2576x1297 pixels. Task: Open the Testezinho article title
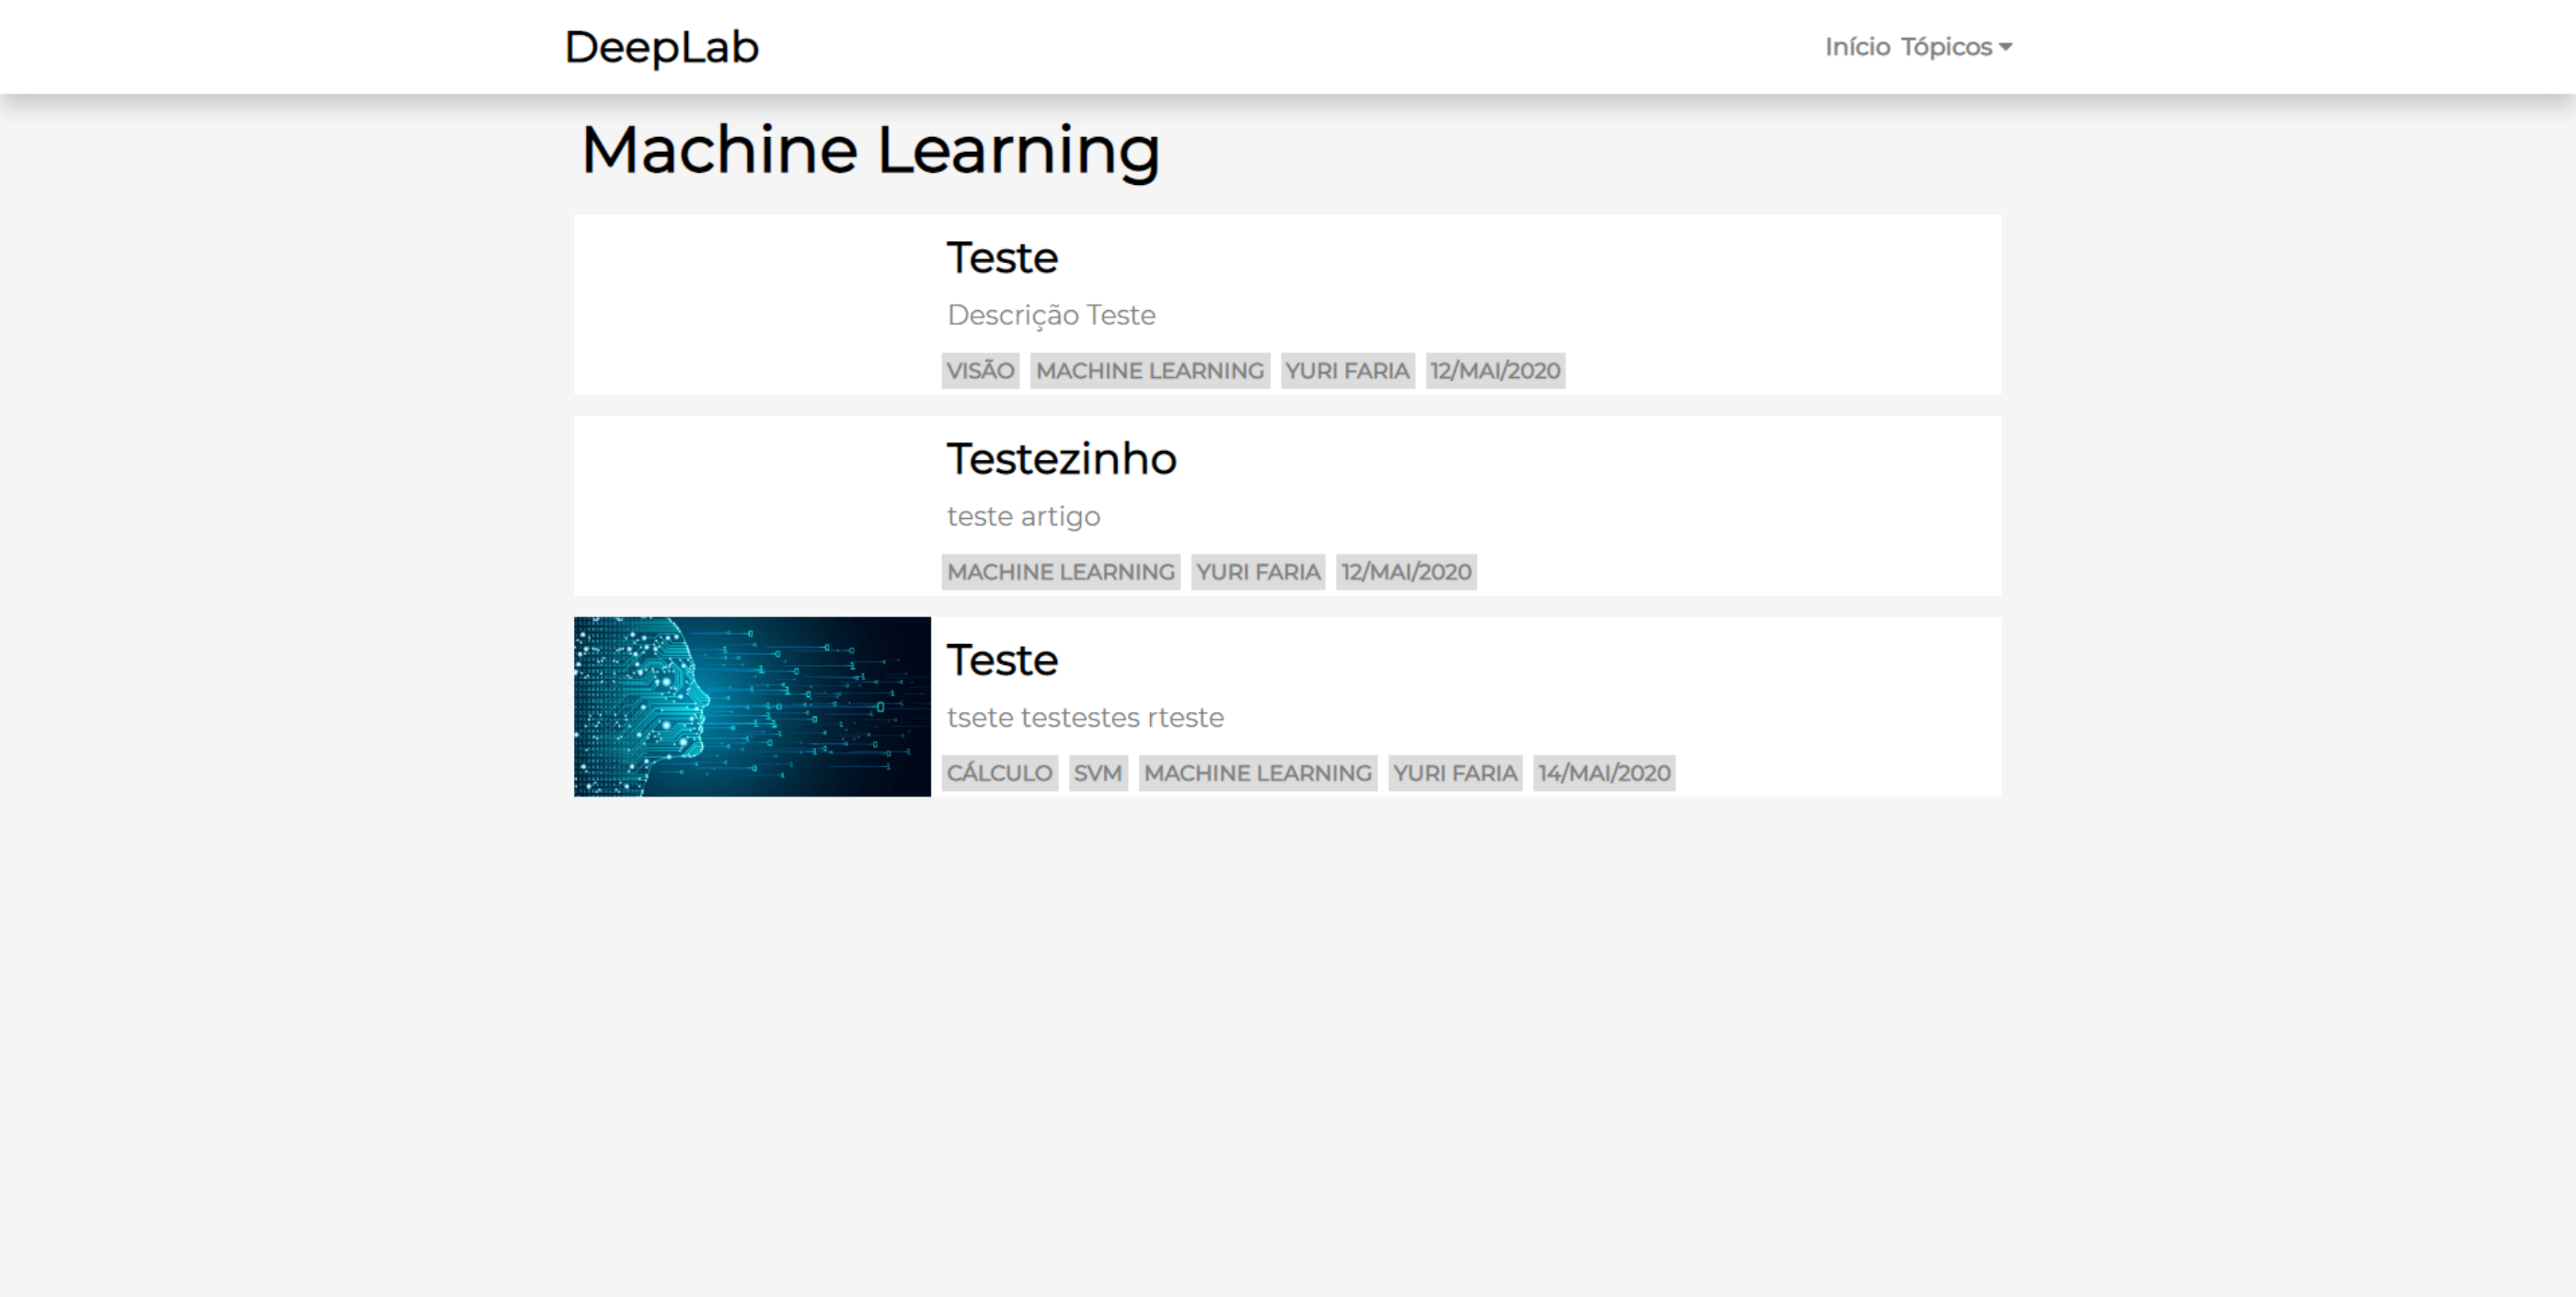tap(1061, 459)
